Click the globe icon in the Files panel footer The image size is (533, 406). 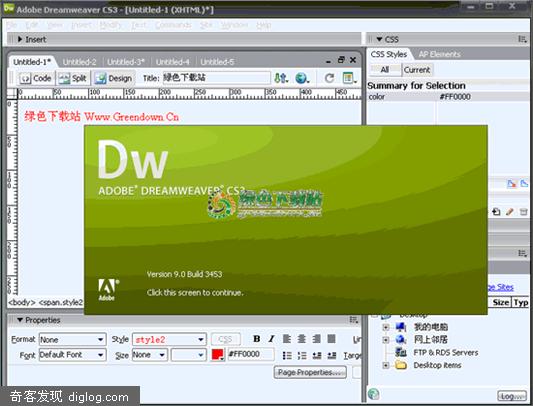[374, 394]
